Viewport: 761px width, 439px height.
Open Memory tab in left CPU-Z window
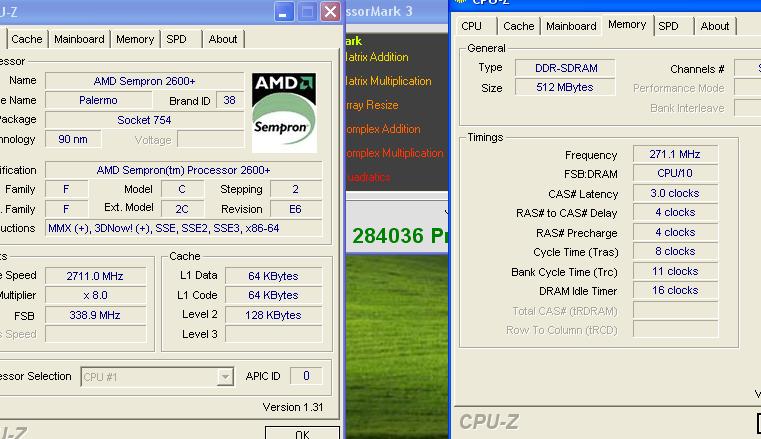pyautogui.click(x=135, y=39)
